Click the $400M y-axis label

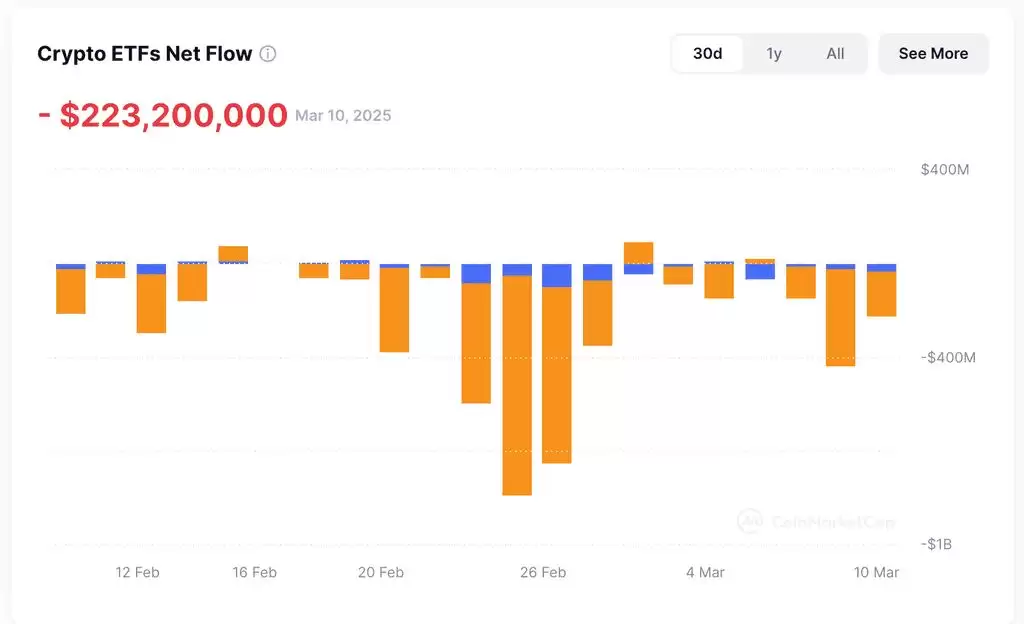944,170
